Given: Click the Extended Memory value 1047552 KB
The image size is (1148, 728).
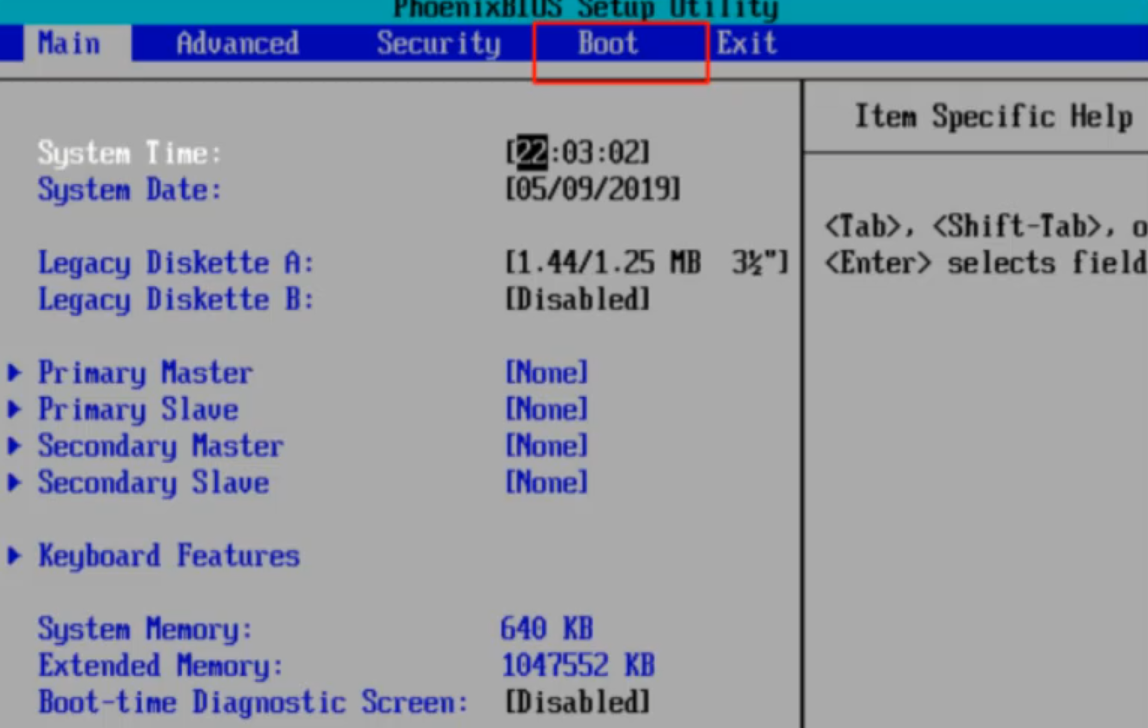Looking at the screenshot, I should 577,666.
